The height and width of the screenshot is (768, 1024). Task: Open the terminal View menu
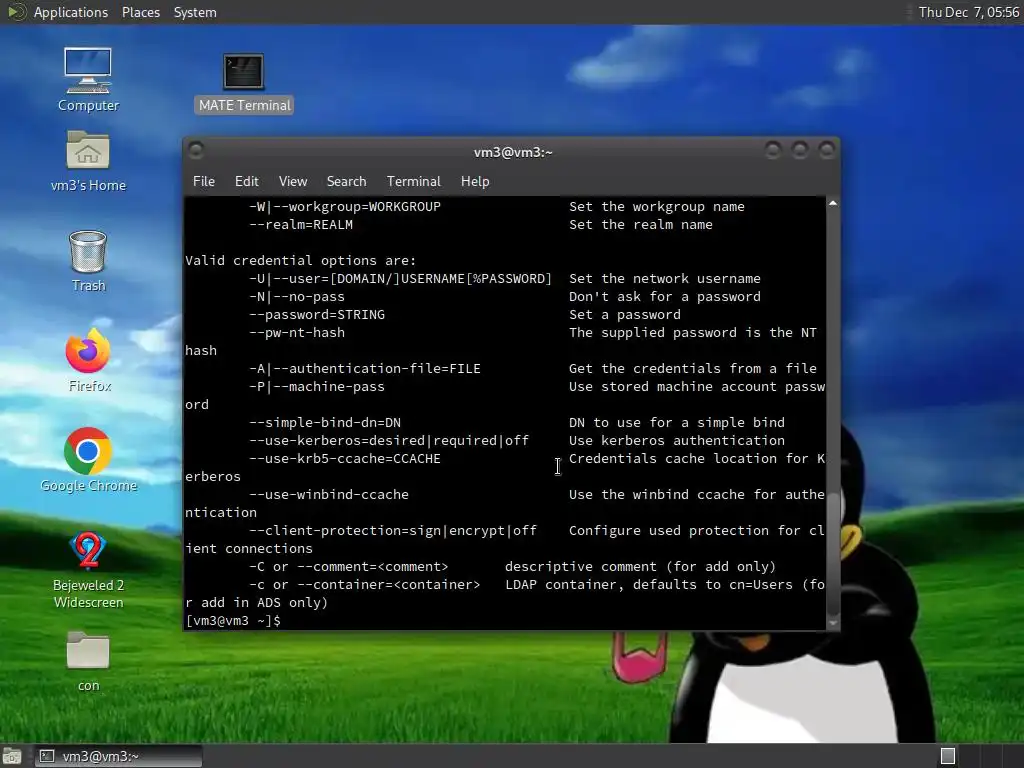(293, 182)
